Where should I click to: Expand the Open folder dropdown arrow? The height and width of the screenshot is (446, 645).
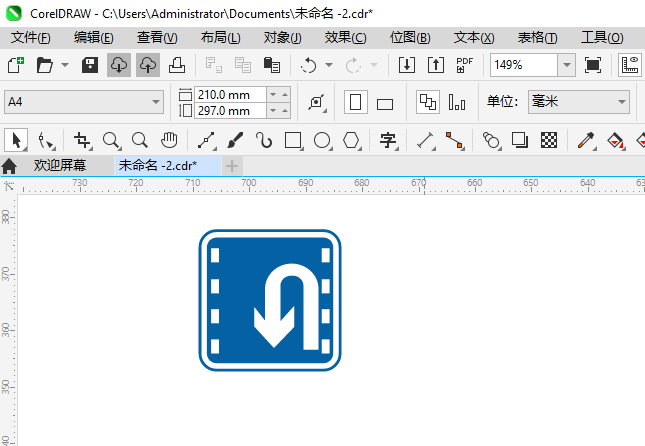65,65
